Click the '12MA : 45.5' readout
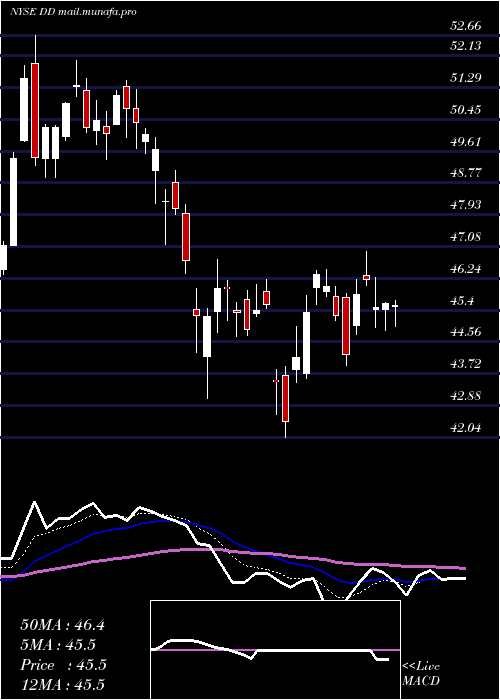The width and height of the screenshot is (500, 700). tap(62, 685)
